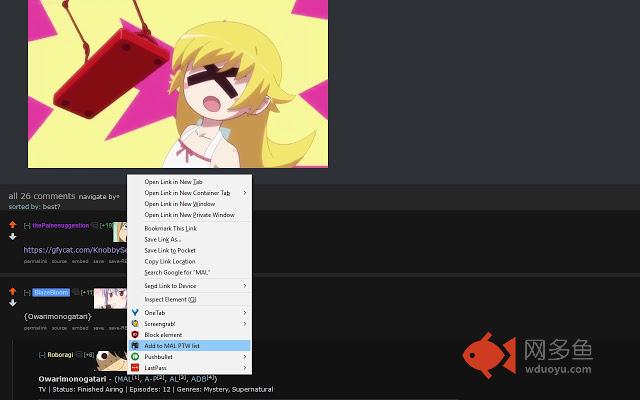Click source under gfycat comment
640x400 pixels.
coord(59,261)
